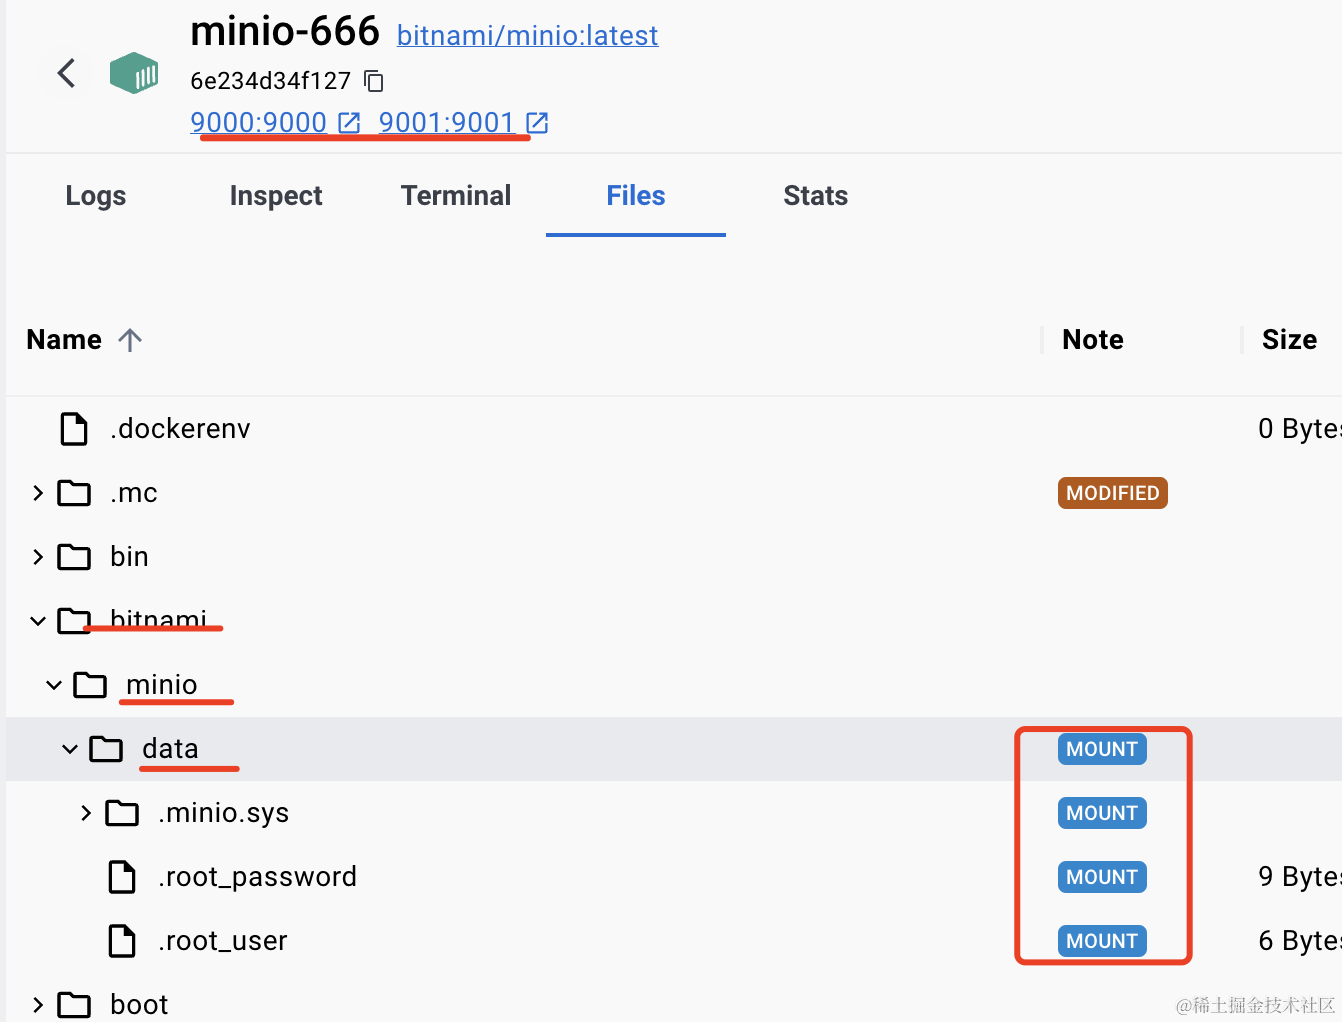
Task: Click the back arrow icon
Action: click(67, 73)
